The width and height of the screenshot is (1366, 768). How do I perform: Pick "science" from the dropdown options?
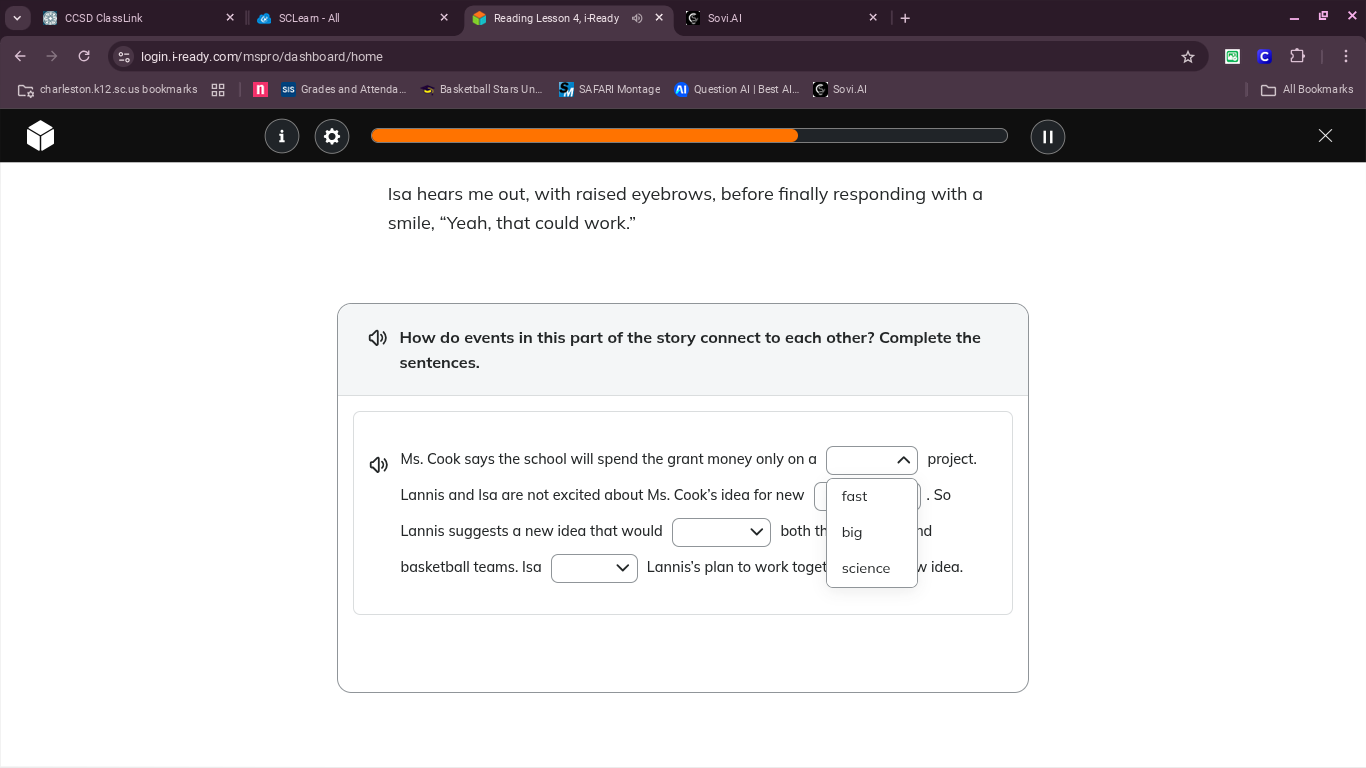coord(866,568)
